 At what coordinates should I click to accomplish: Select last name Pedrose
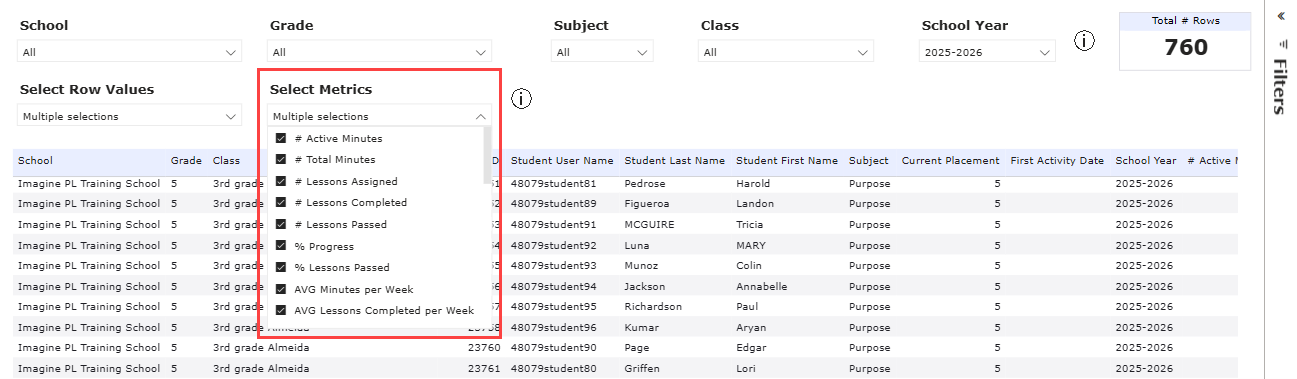646,183
